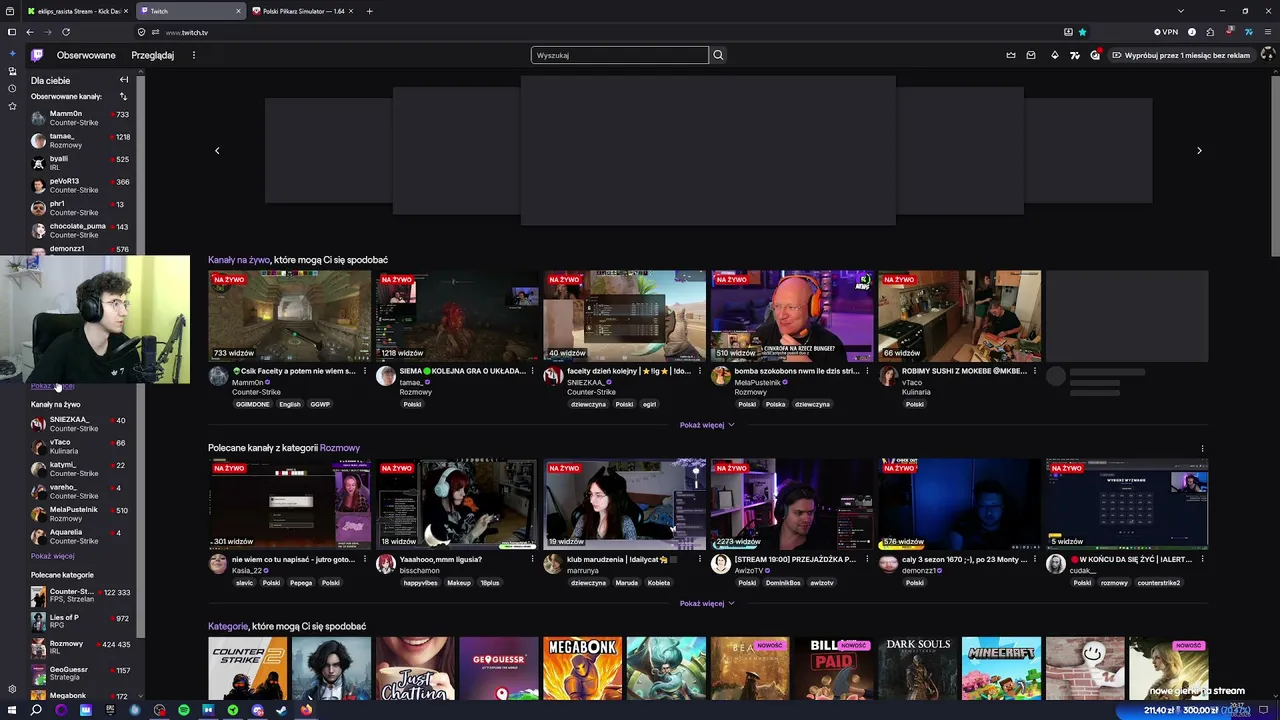Open a new browser tab
Image resolution: width=1280 pixels, height=720 pixels.
point(369,11)
